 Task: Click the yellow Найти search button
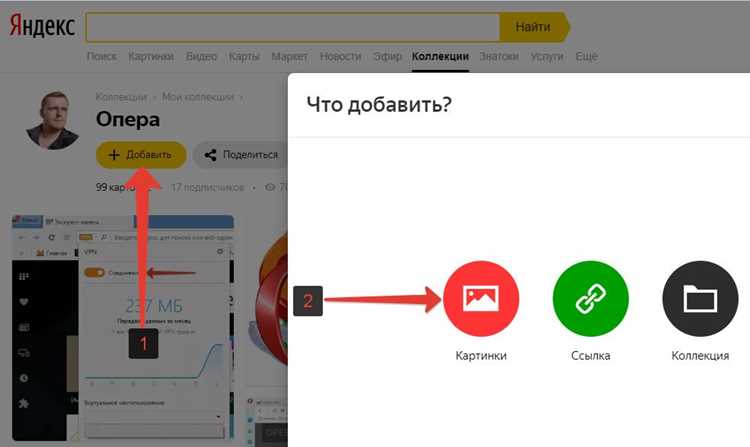534,27
